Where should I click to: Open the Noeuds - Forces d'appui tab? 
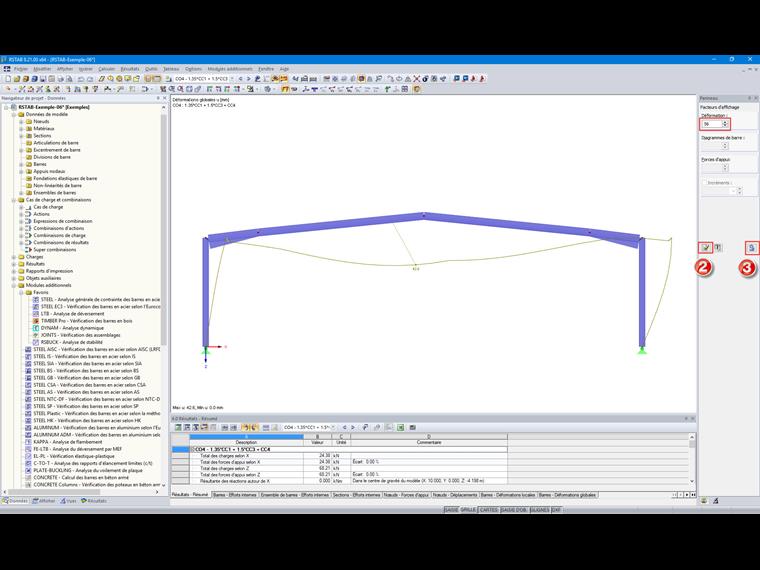pyautogui.click(x=406, y=495)
